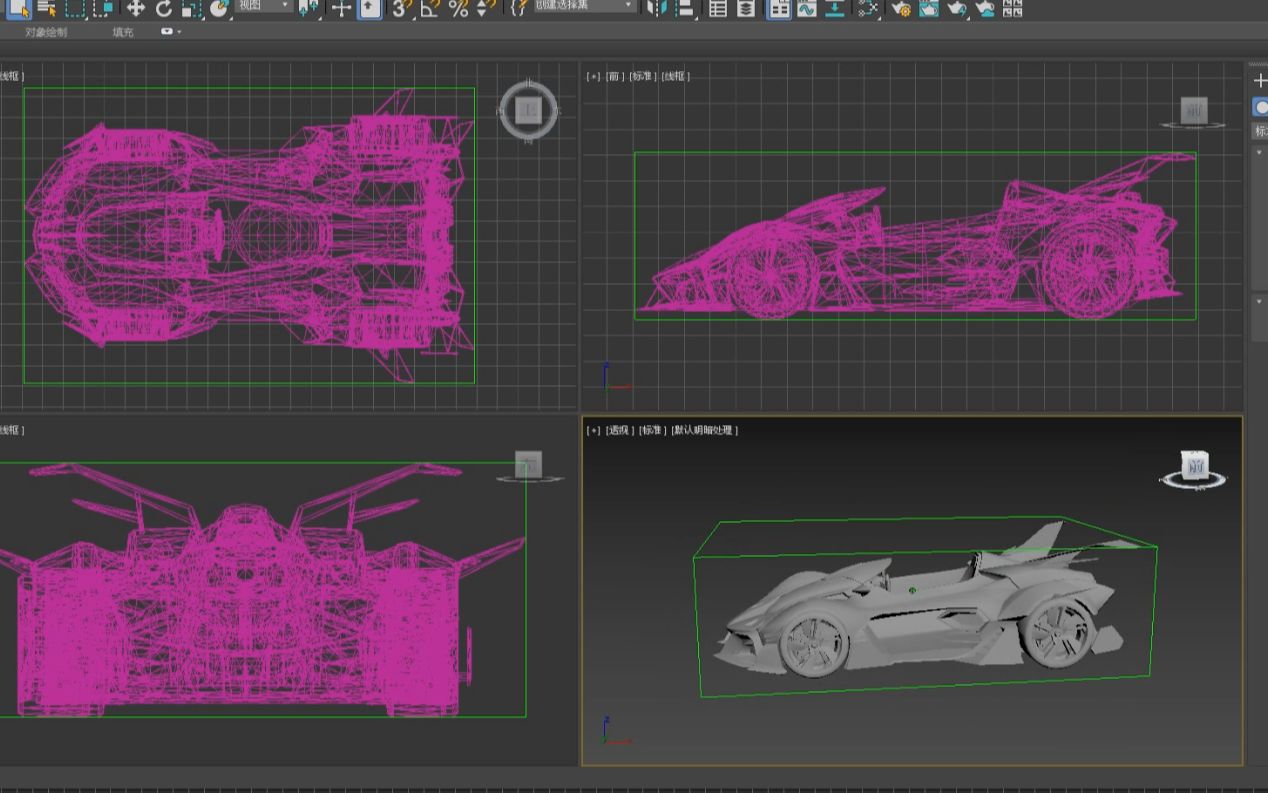Choose the Select and Scale tool
The width and height of the screenshot is (1268, 793).
click(192, 8)
